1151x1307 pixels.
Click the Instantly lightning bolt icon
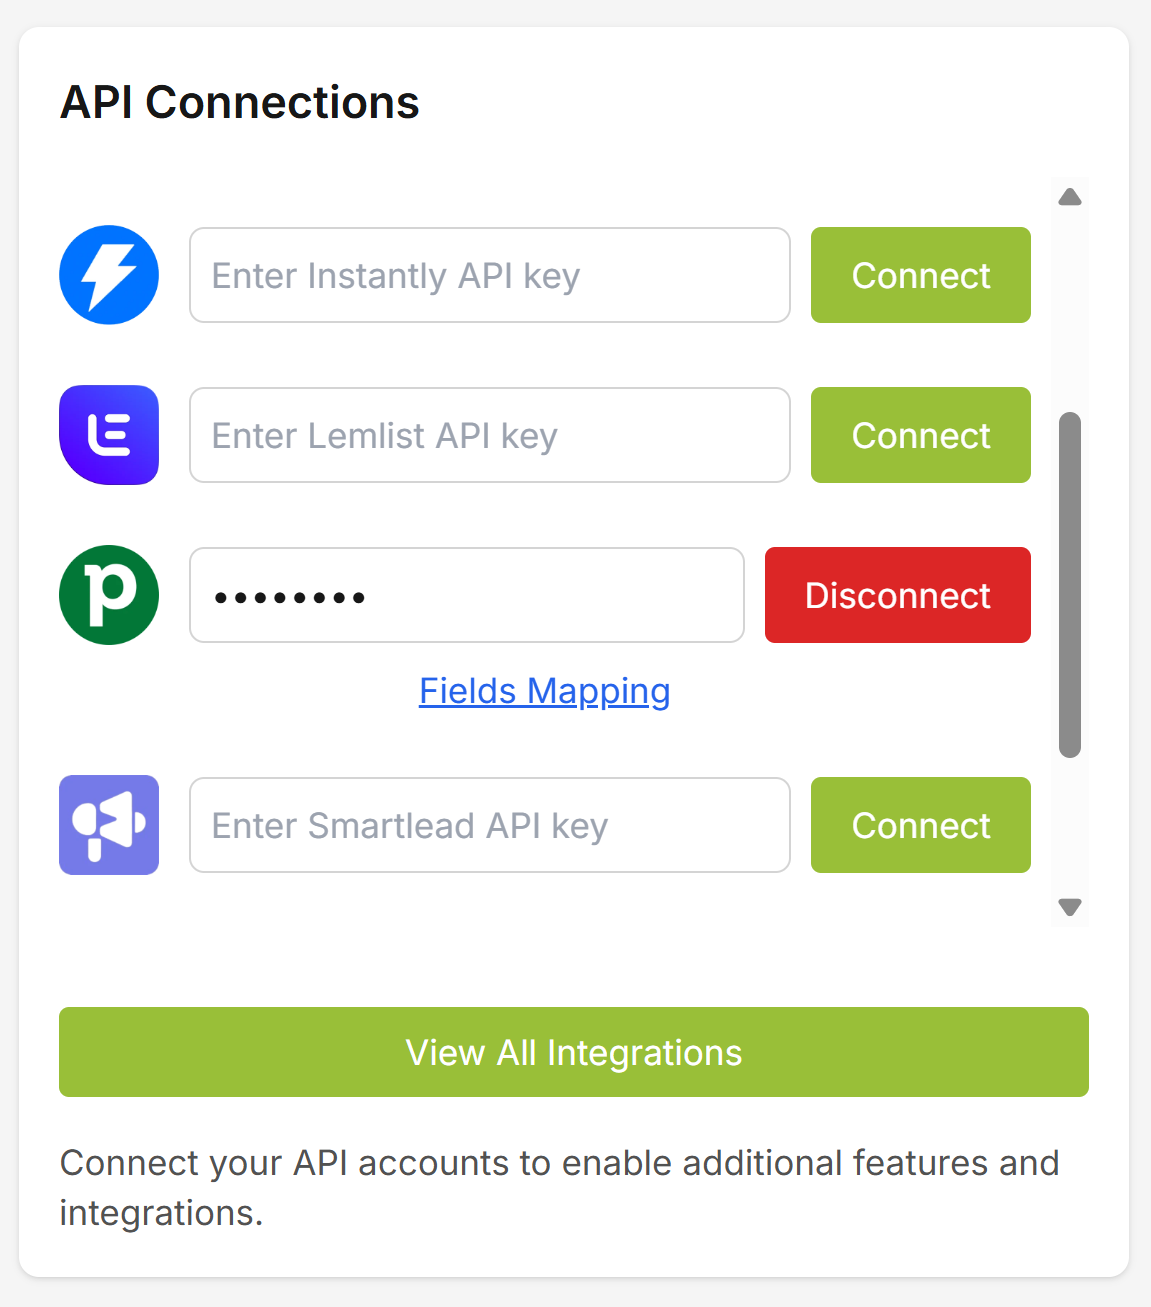point(109,275)
